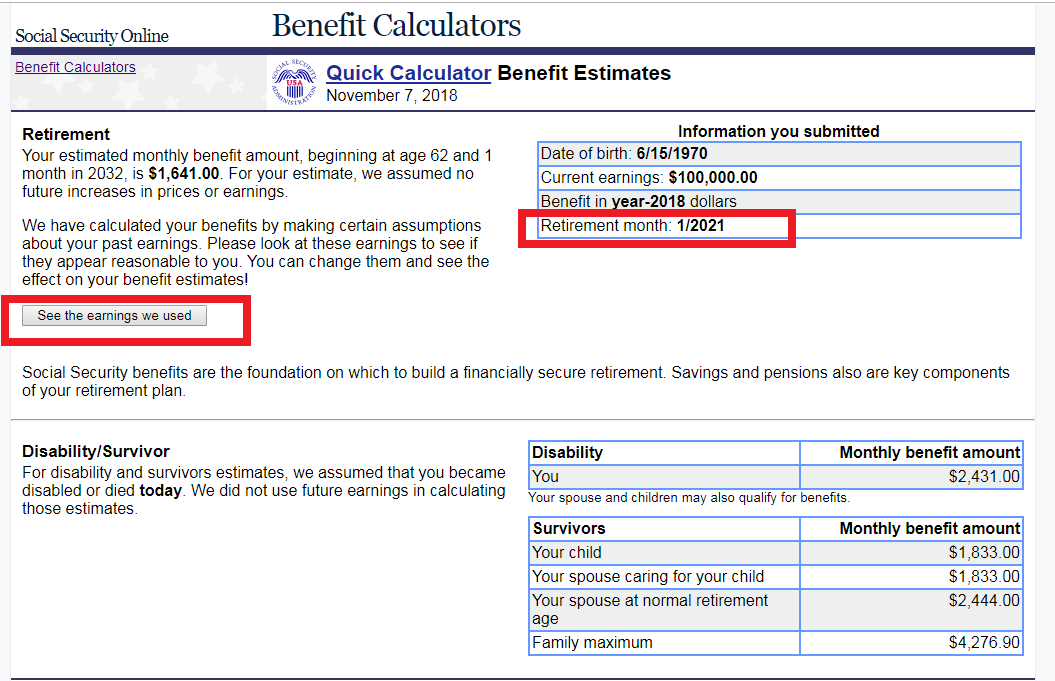The height and width of the screenshot is (681, 1055).
Task: Follow the Benefit Calculators link
Action: (75, 67)
